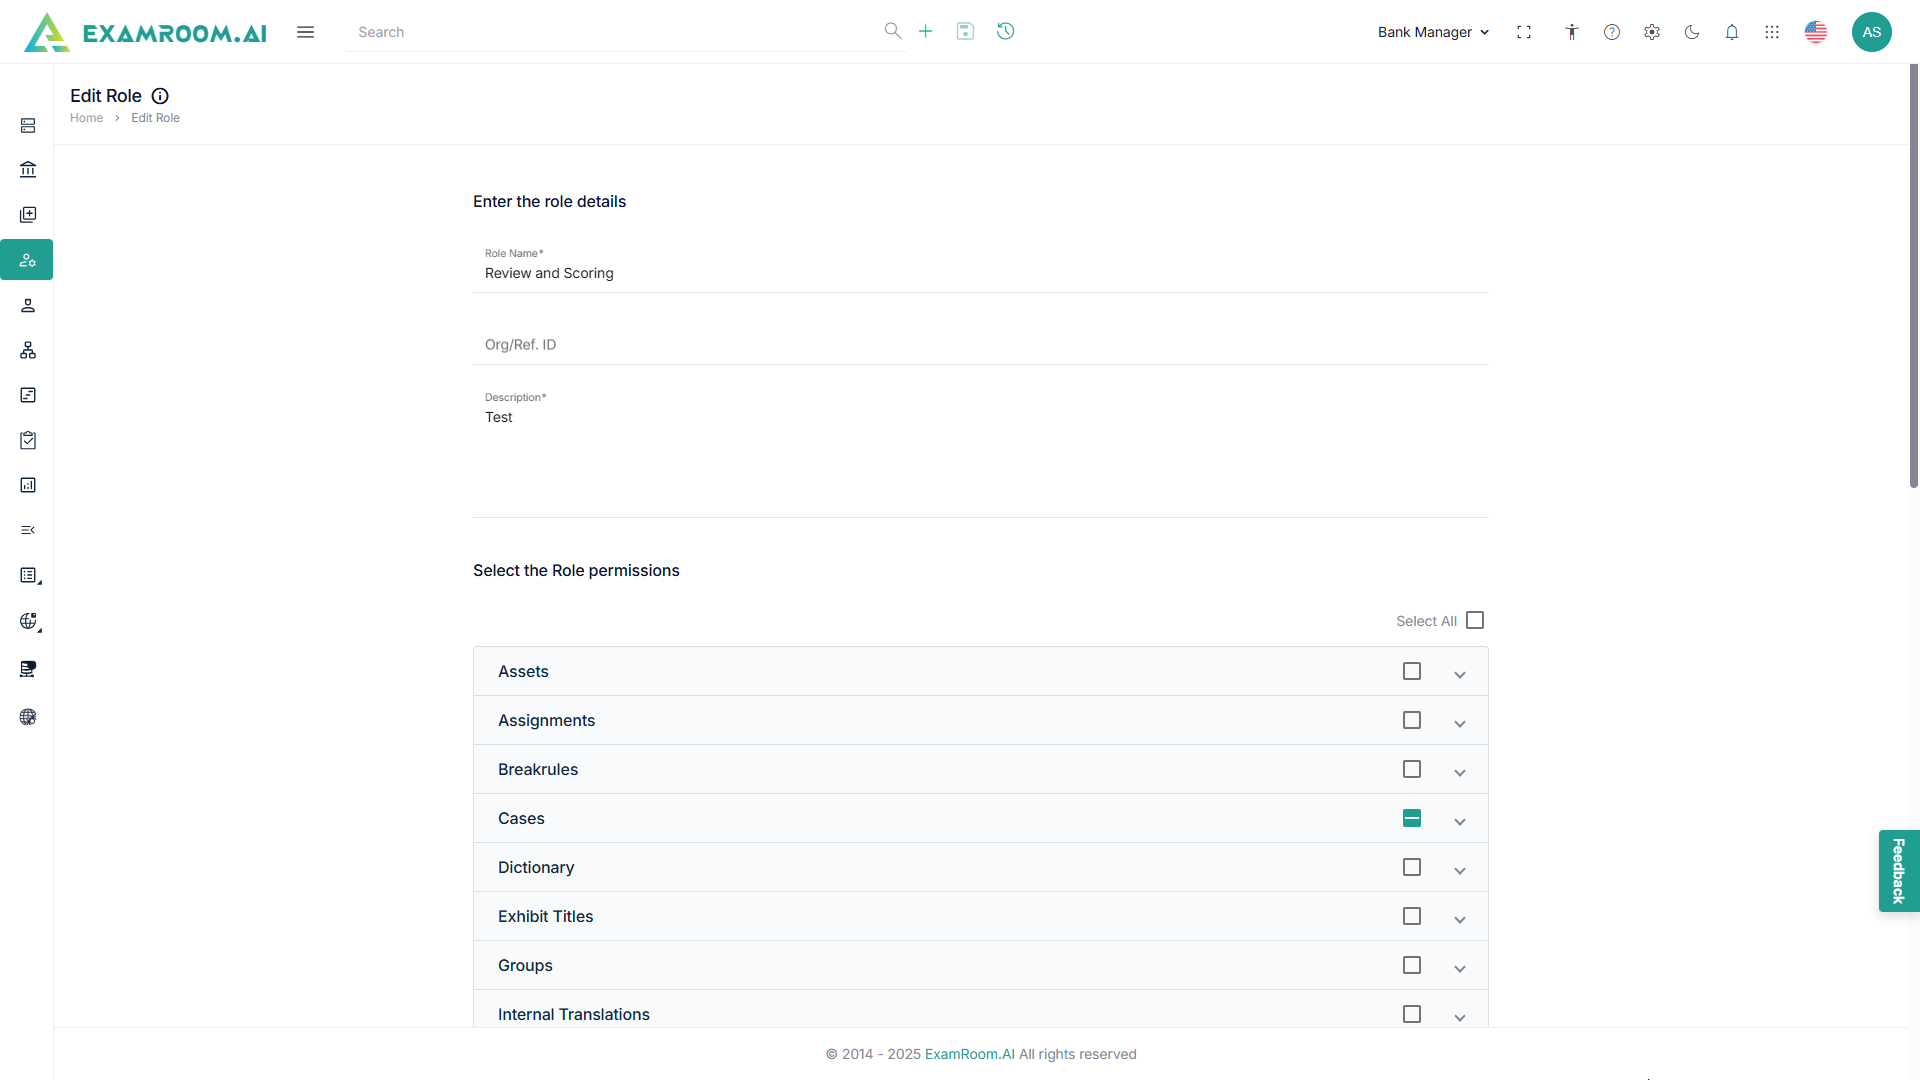Expand the Dictionary permissions row
Screen dimensions: 1920x1080
(1460, 870)
